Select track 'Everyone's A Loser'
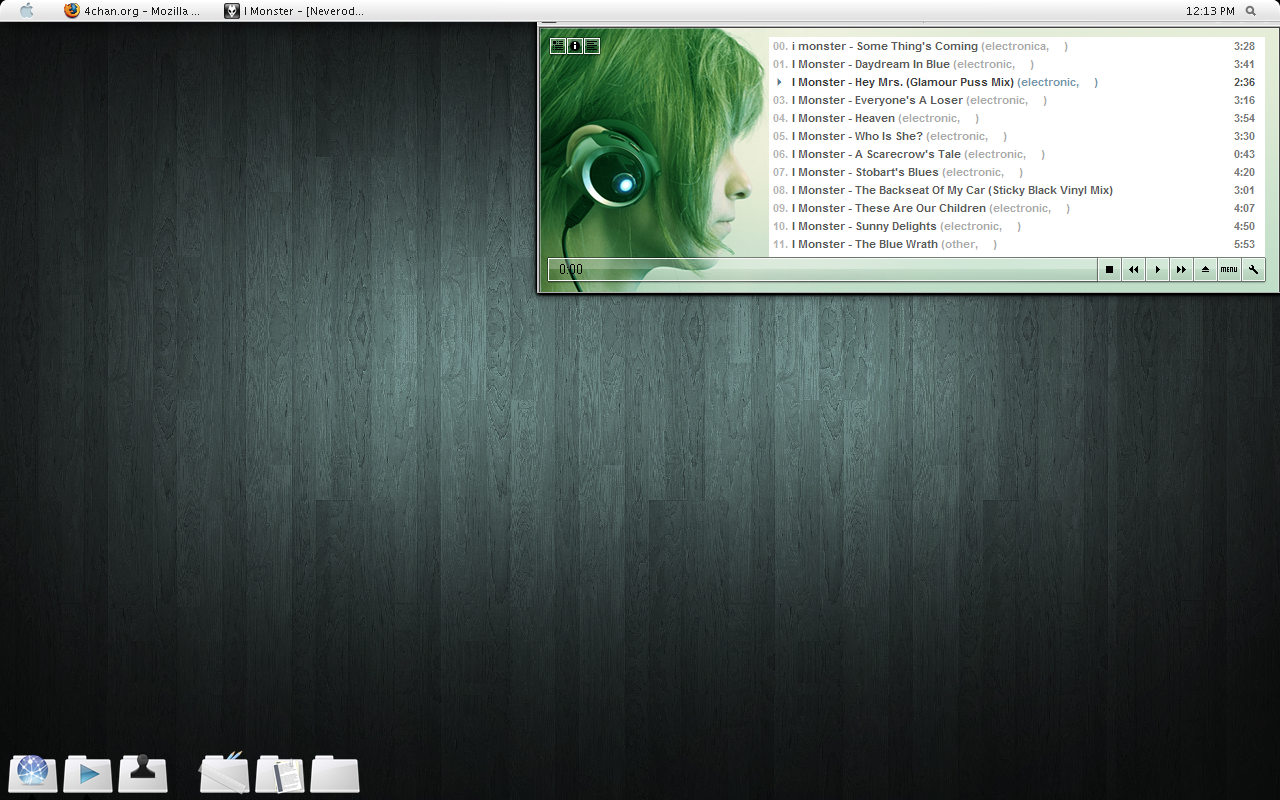This screenshot has height=800, width=1280. click(1016, 100)
